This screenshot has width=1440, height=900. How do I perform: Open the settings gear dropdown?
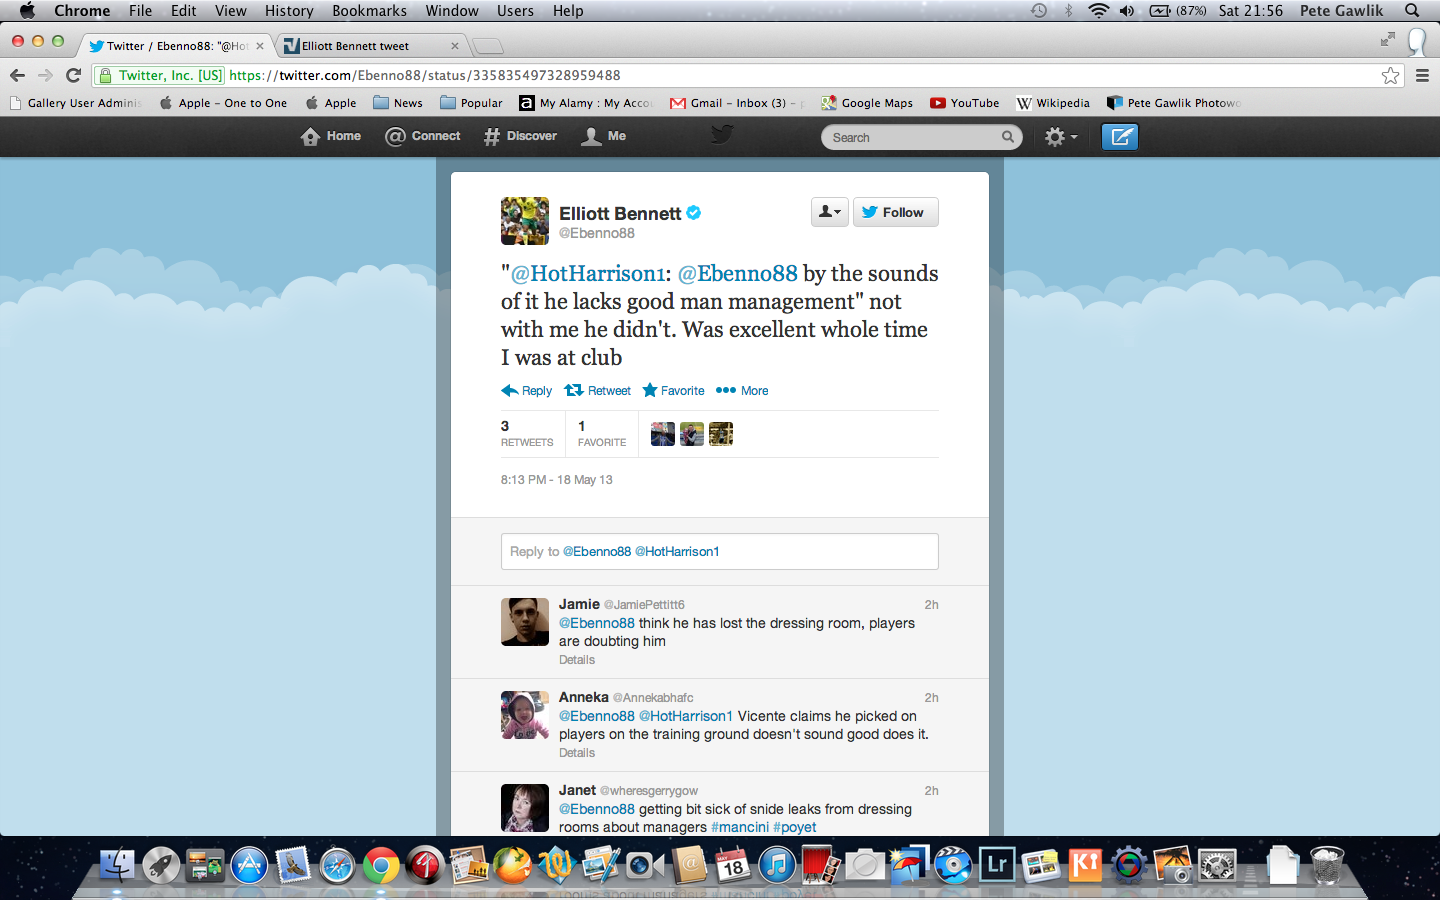1061,137
